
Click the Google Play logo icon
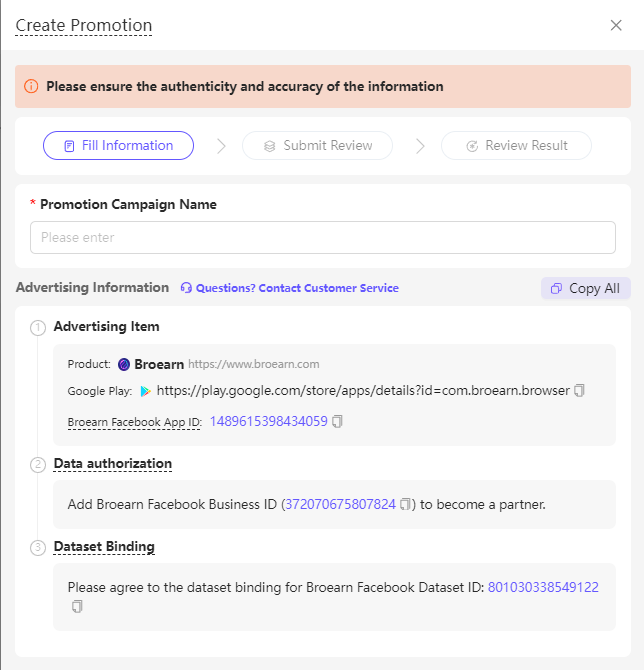coord(146,391)
